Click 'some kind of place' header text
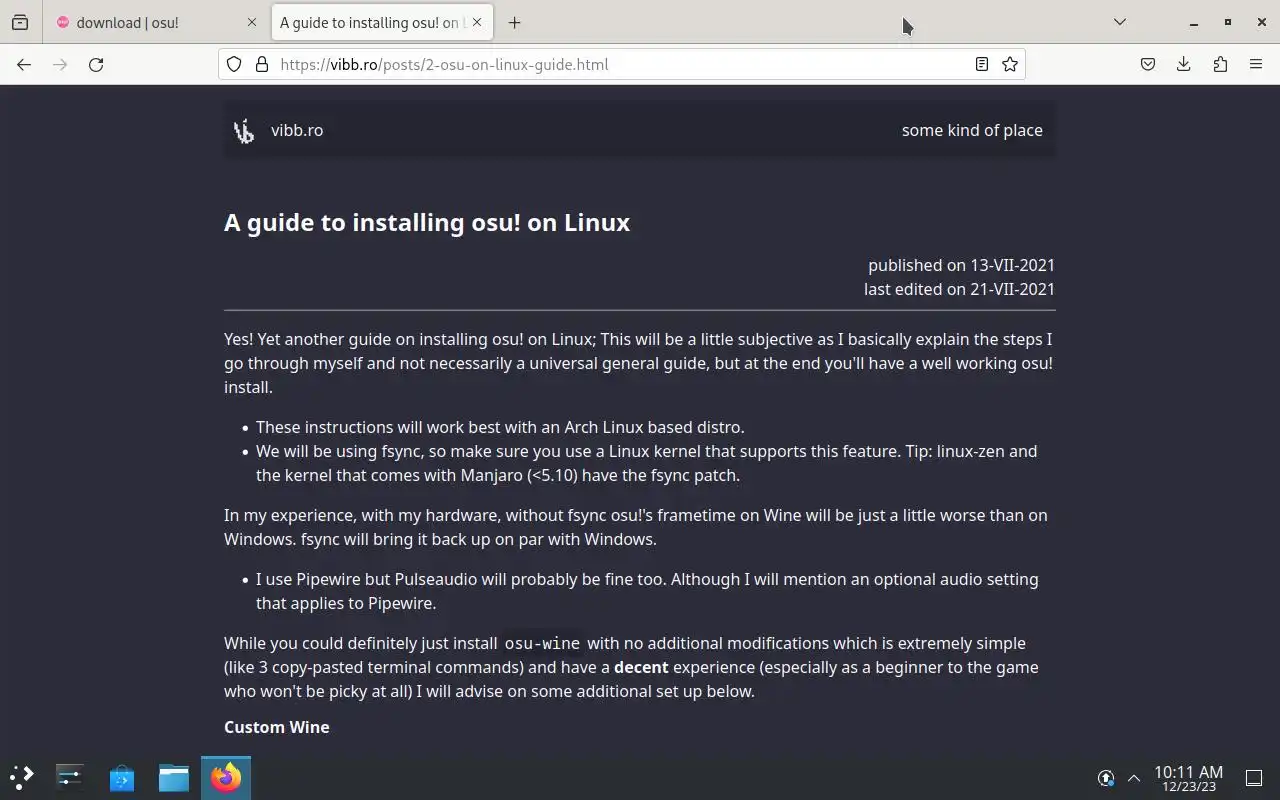 pos(972,130)
